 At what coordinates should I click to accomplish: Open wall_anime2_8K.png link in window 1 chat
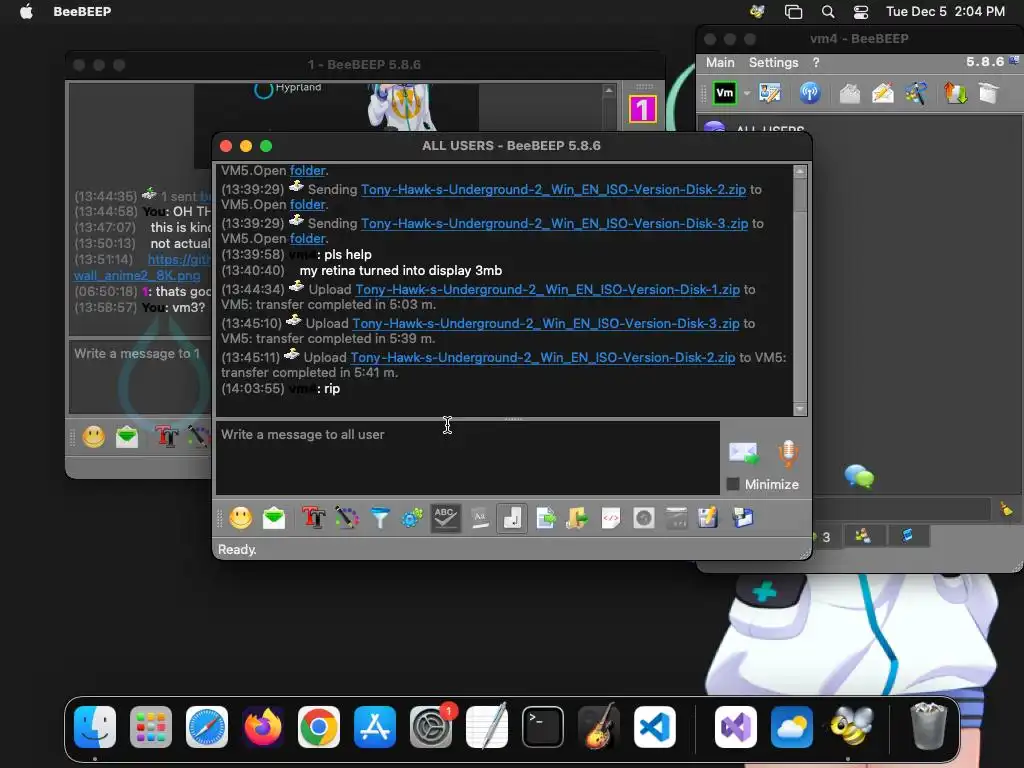click(x=137, y=276)
